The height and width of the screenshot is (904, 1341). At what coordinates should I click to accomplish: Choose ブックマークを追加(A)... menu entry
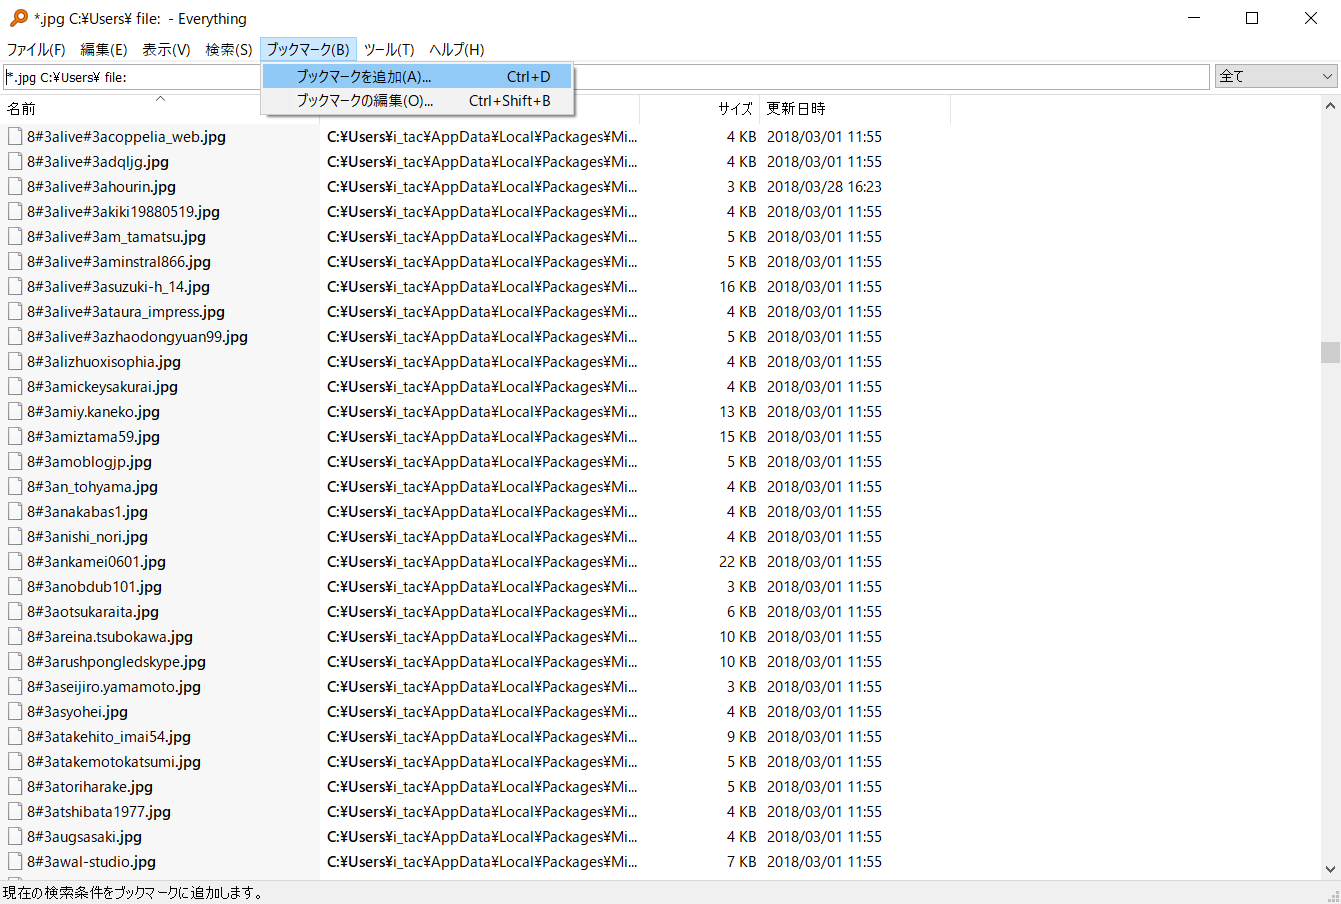[417, 76]
